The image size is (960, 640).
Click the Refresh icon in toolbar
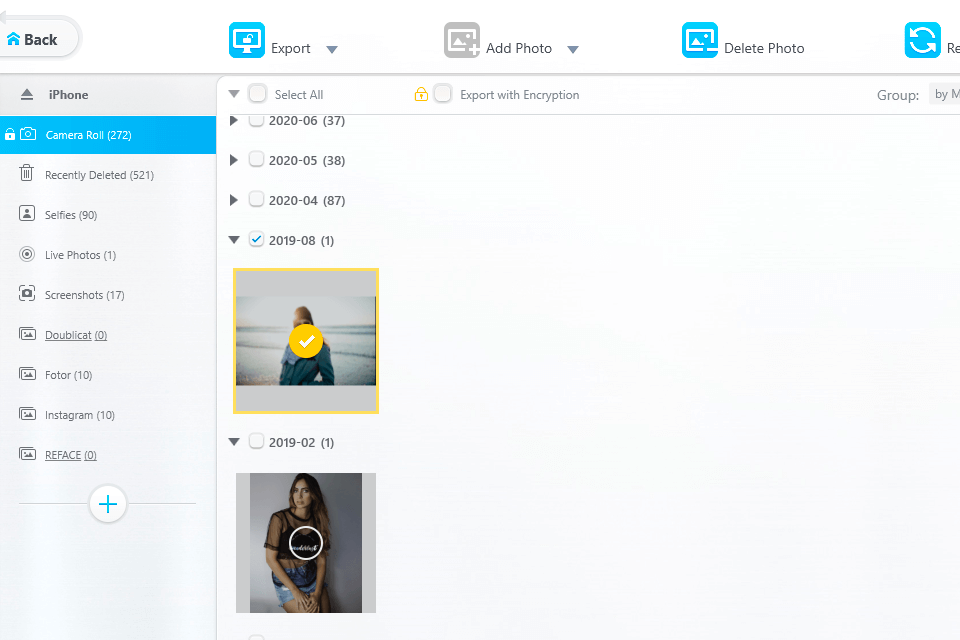tap(922, 40)
